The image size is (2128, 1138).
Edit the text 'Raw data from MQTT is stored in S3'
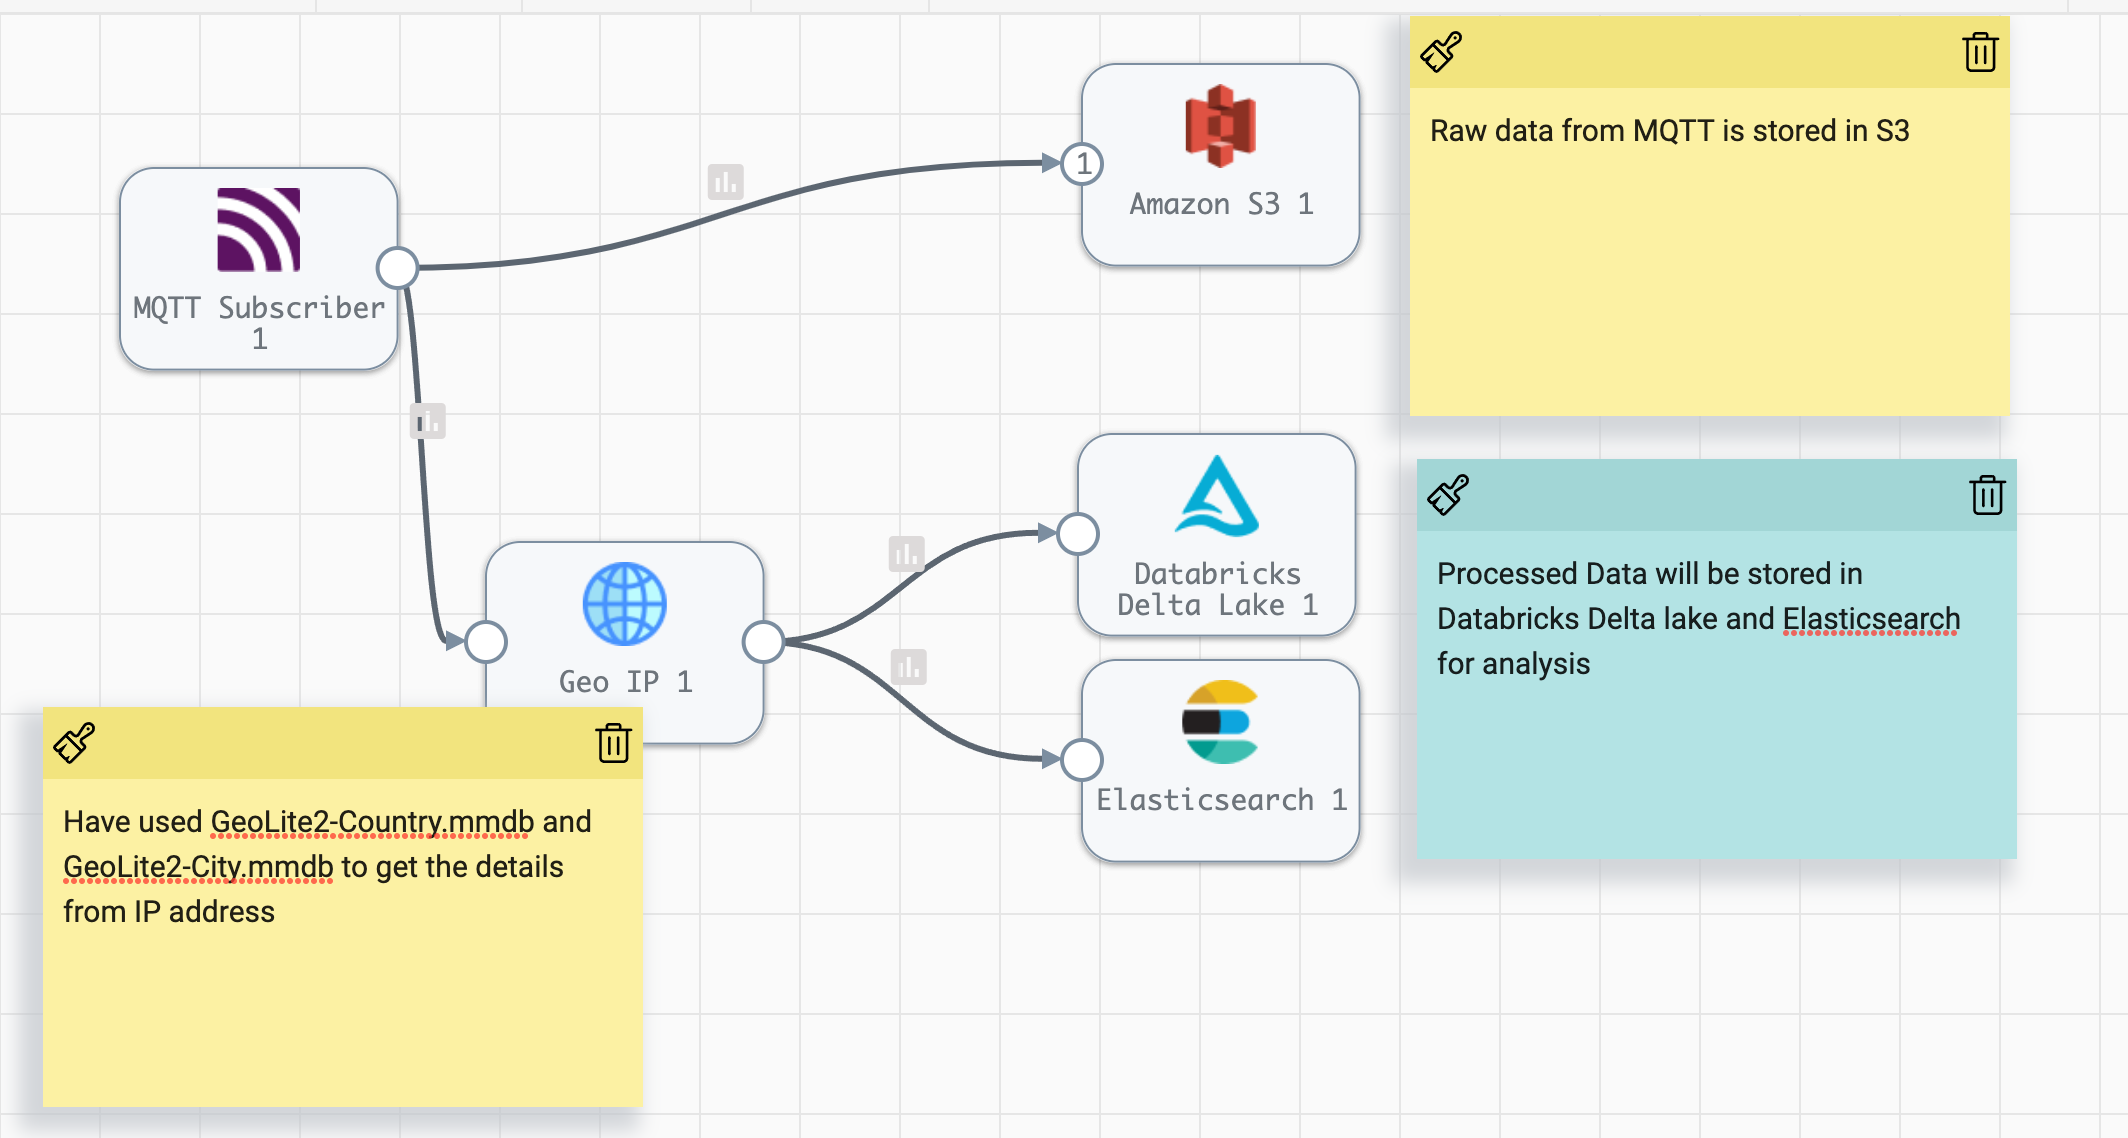(1670, 131)
